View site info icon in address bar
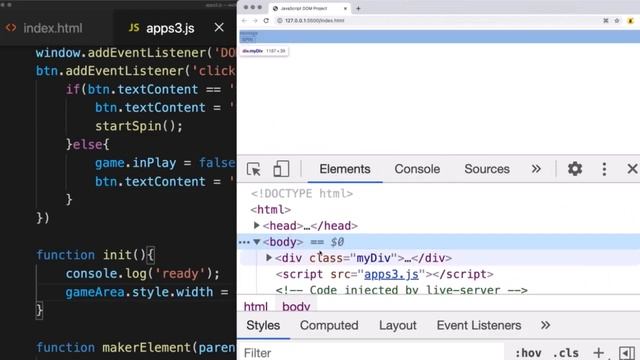 click(x=280, y=20)
